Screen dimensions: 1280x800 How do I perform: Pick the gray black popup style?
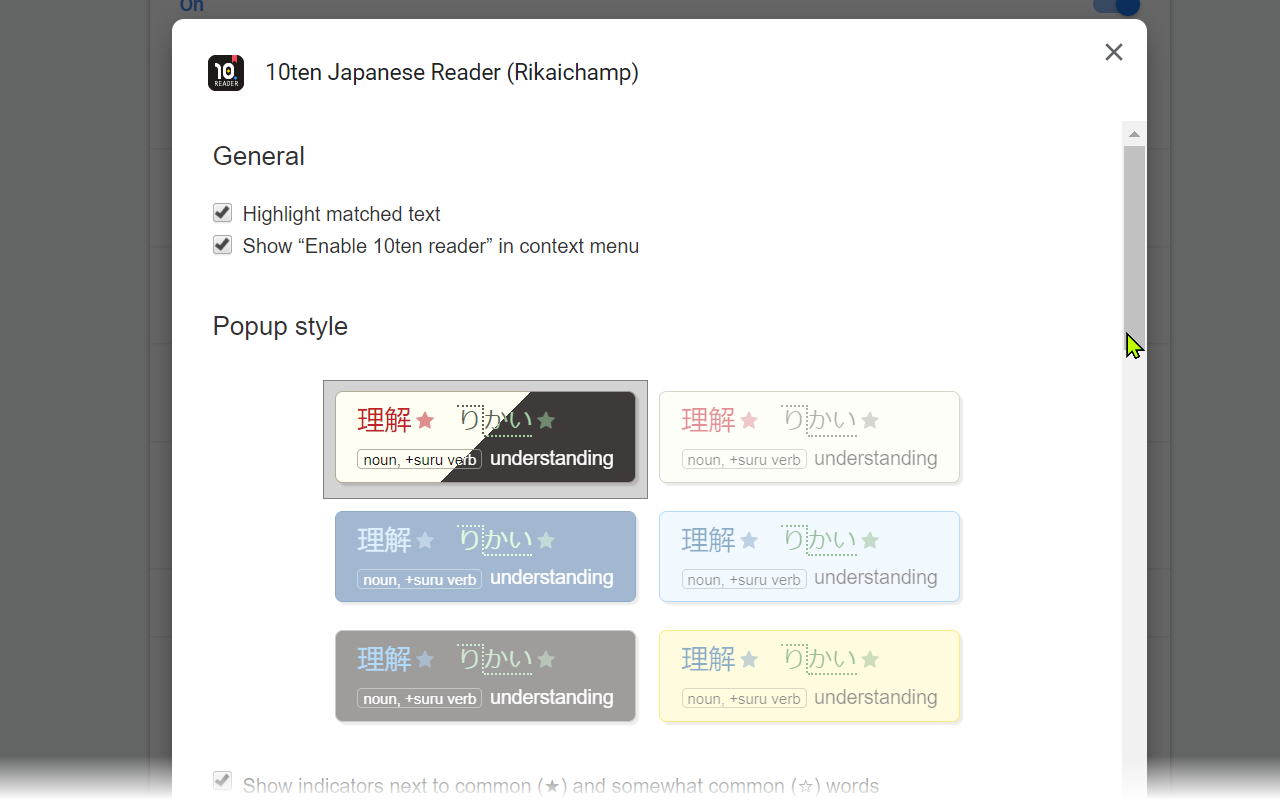click(485, 676)
